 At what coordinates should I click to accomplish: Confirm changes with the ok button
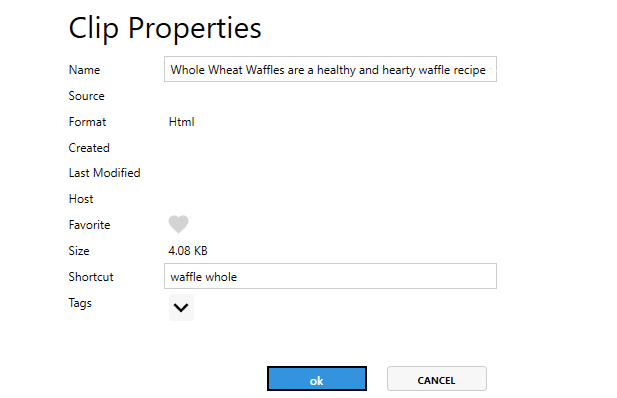[317, 379]
